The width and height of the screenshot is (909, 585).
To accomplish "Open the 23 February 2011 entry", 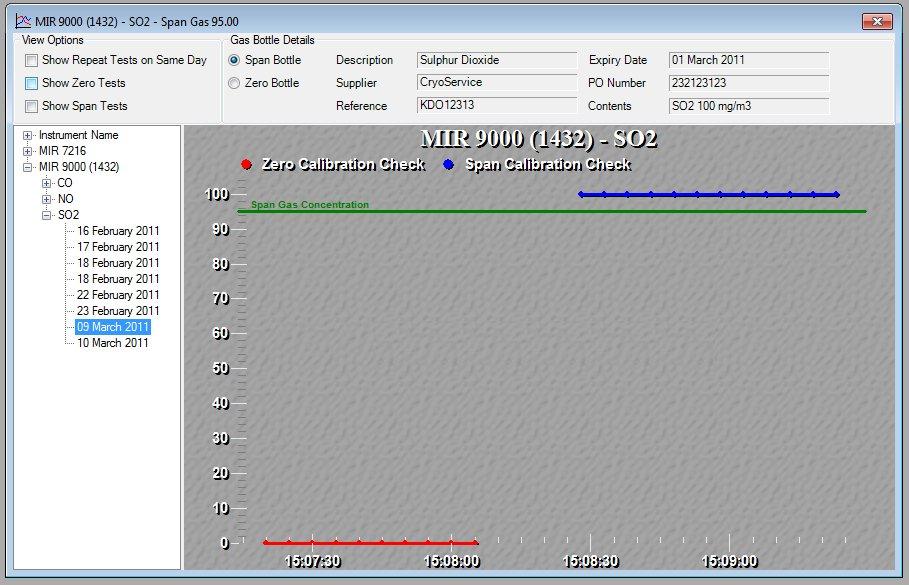I will pyautogui.click(x=118, y=311).
